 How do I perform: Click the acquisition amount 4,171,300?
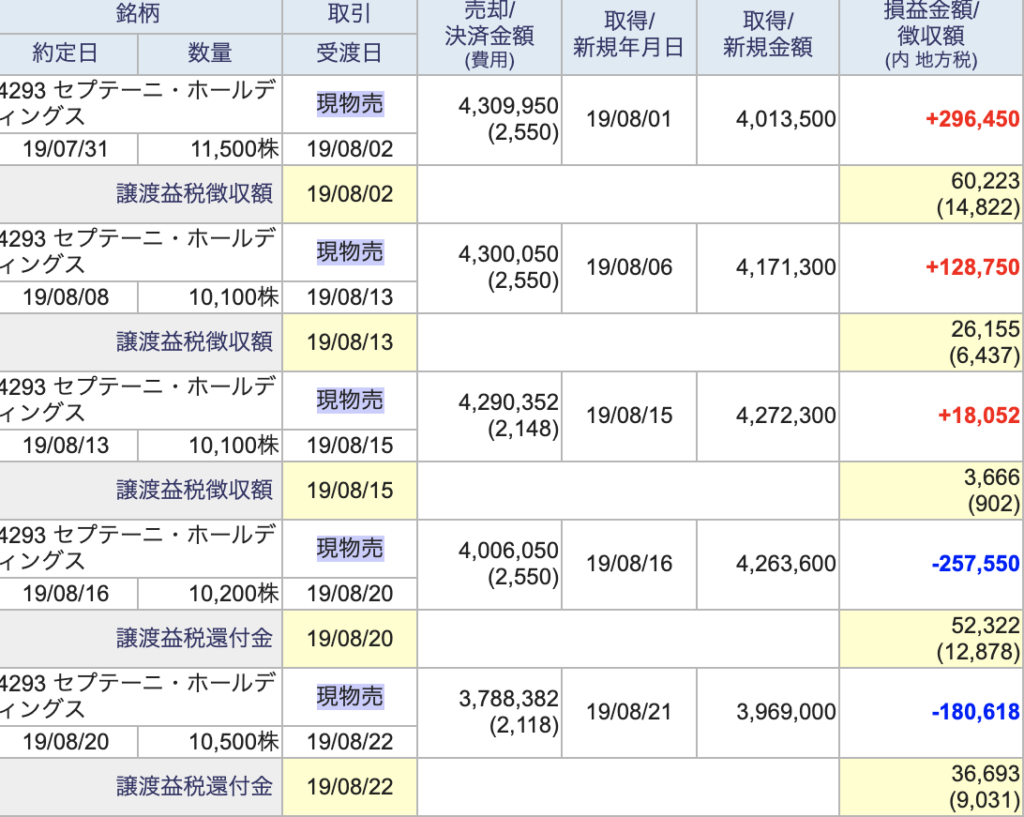(786, 267)
